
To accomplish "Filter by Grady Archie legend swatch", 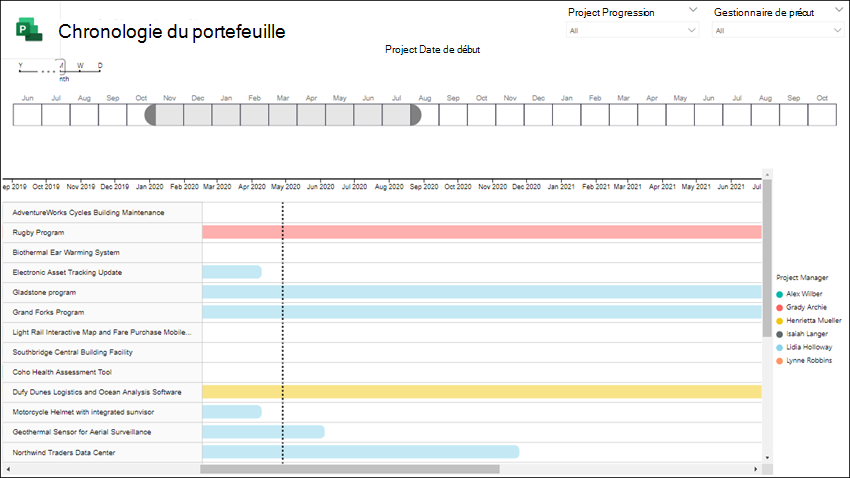I will click(x=780, y=308).
